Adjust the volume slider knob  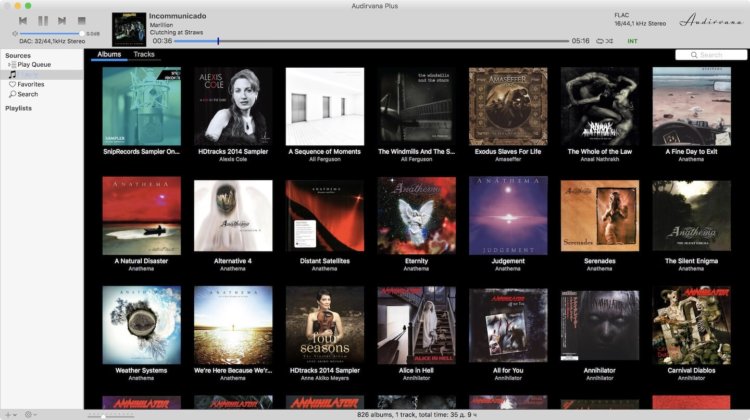pos(82,33)
